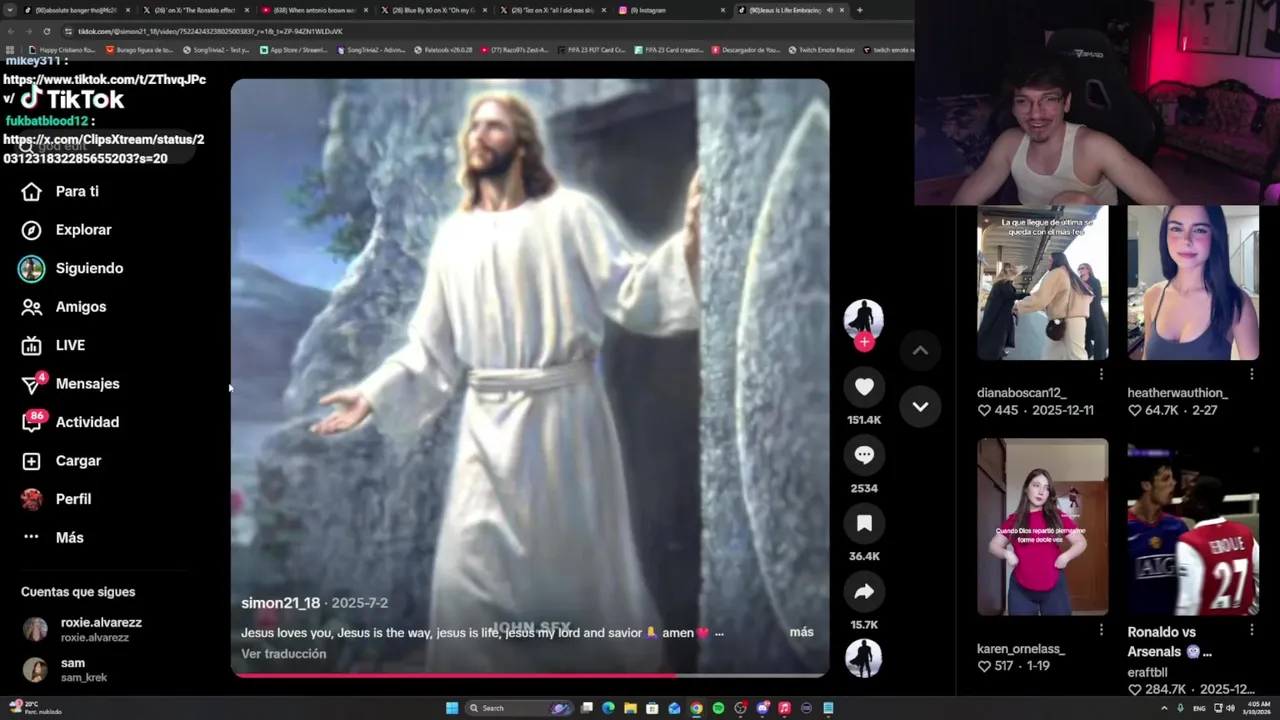Mute the Jesus Is Life tab audio
The height and width of the screenshot is (720, 1280).
click(829, 10)
